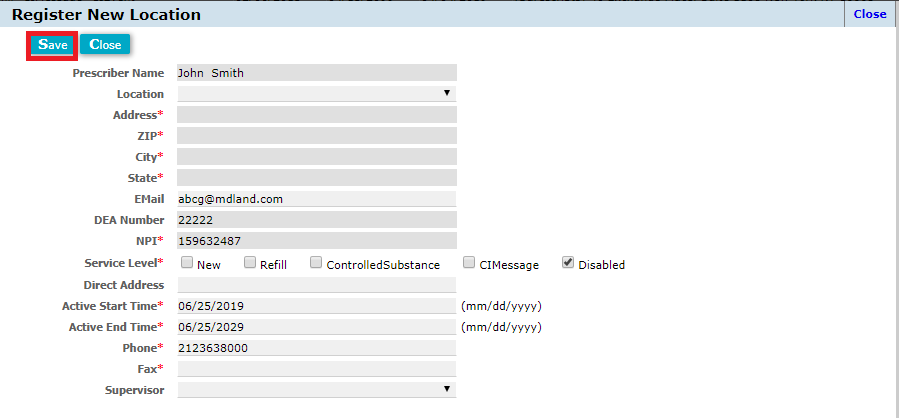Enable the New service level checkbox

click(187, 263)
